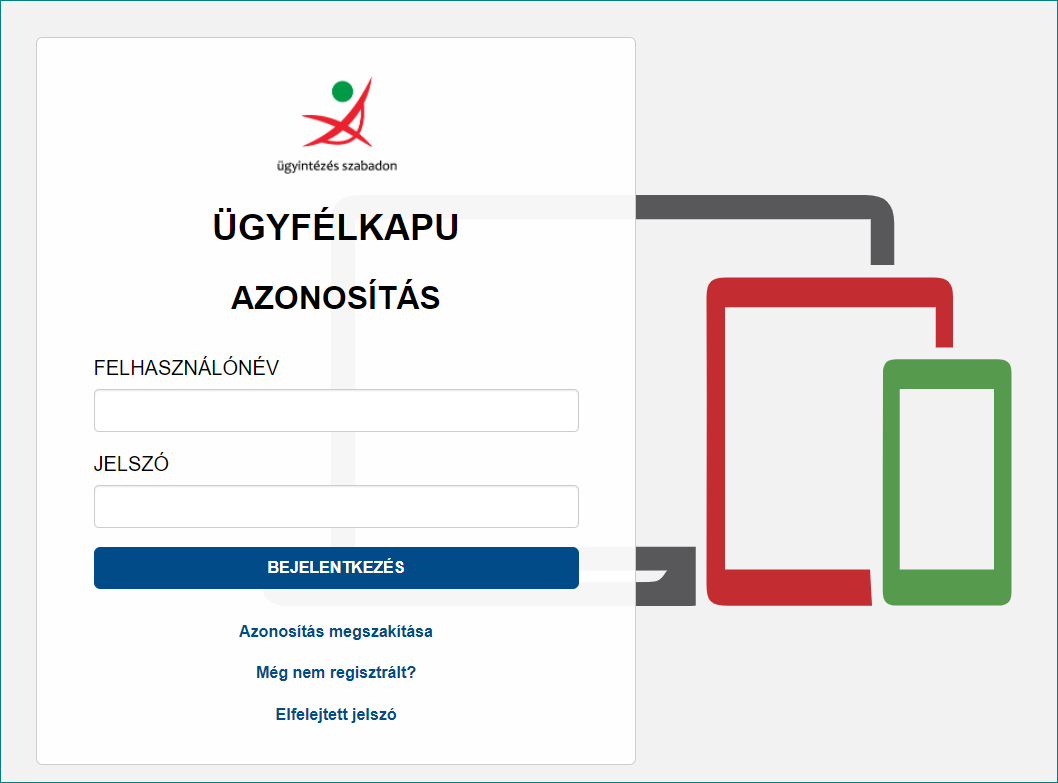Open the 'Még nem regisztrált?' link
The image size is (1058, 783).
pyautogui.click(x=336, y=672)
